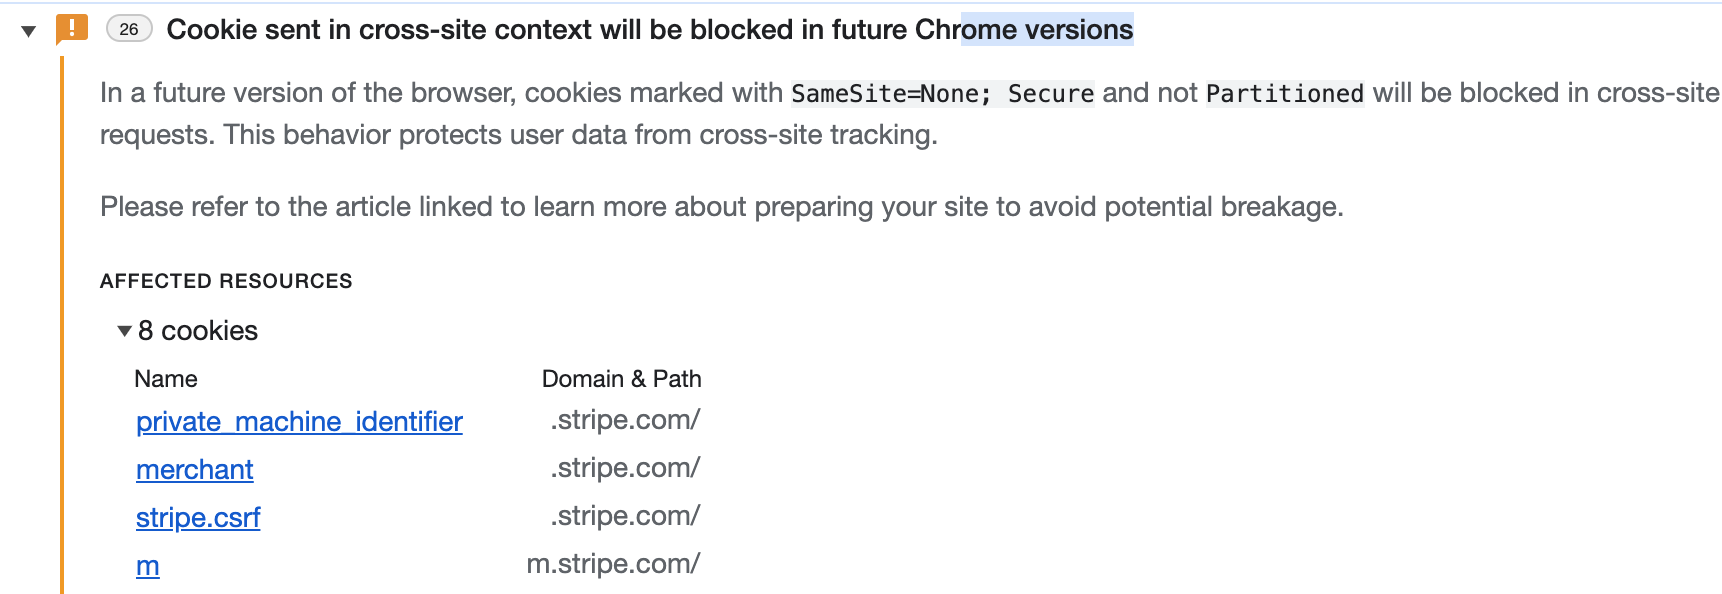Collapse the 8 cookies list triangle
Screen dimensions: 1722x594
pos(125,330)
